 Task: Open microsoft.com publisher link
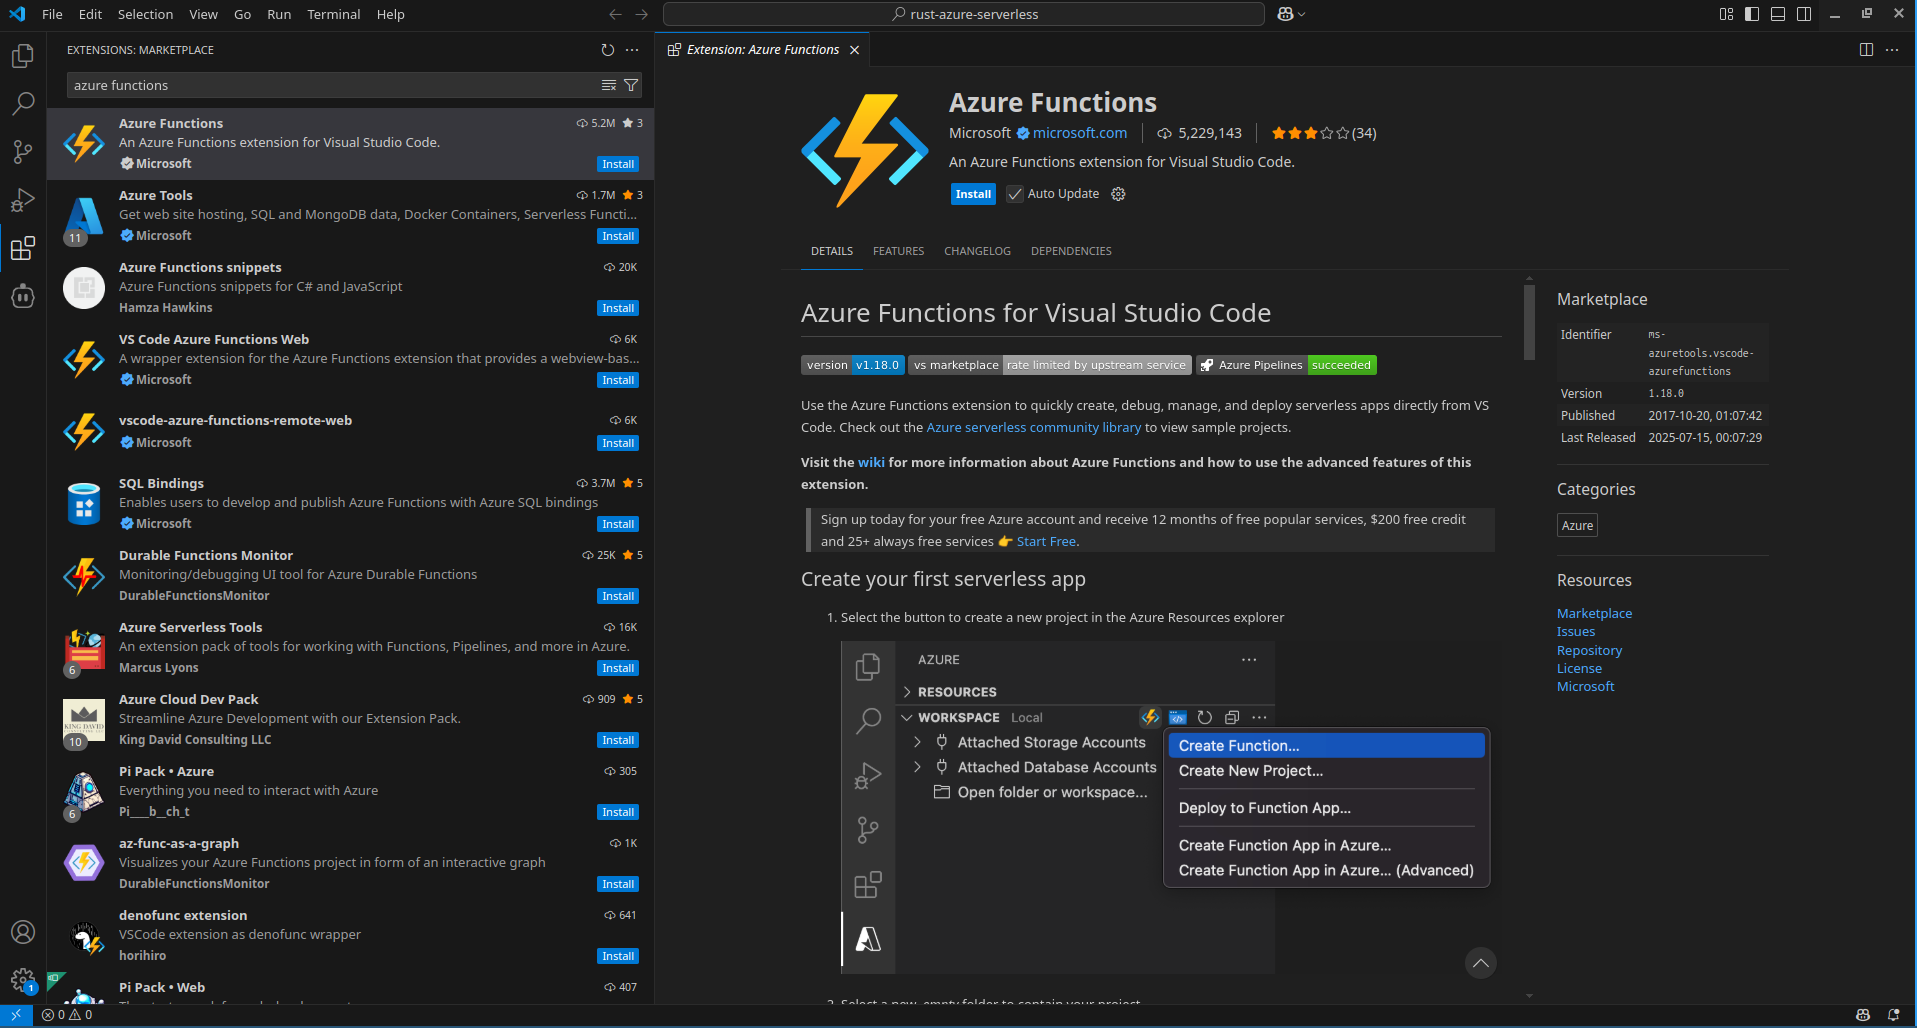[x=1079, y=133]
